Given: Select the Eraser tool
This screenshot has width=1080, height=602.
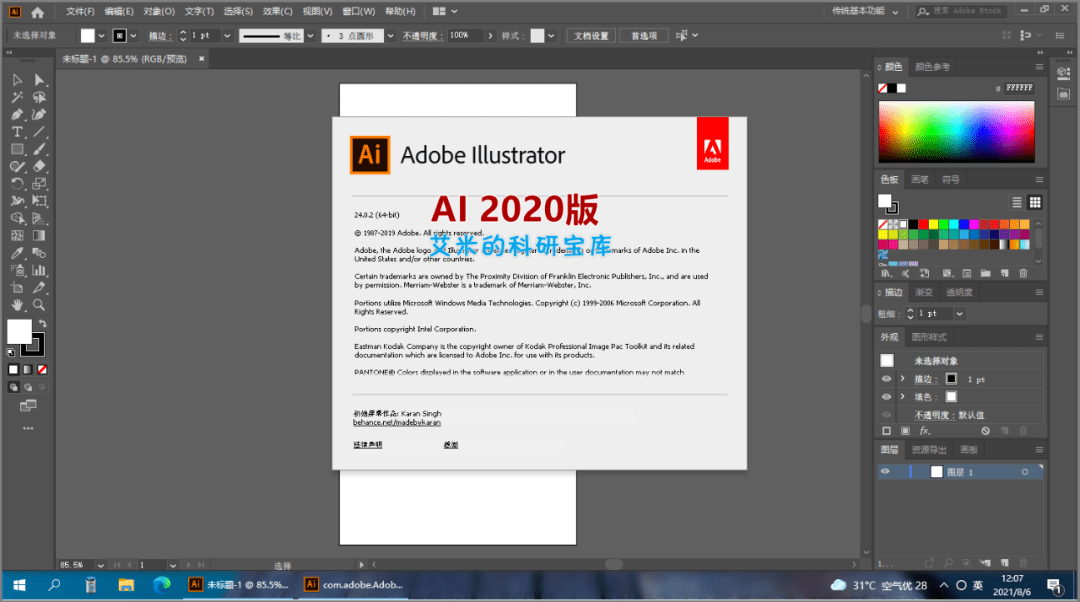Looking at the screenshot, I should tap(39, 166).
